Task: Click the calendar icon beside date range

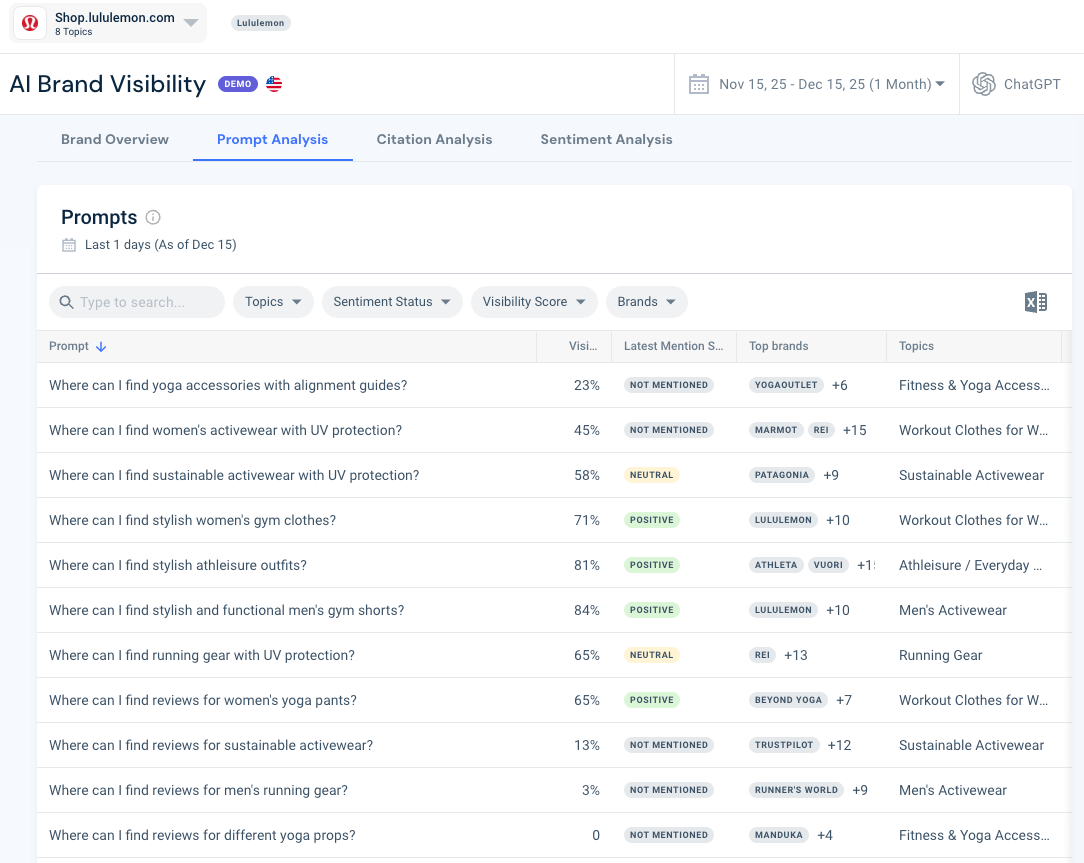Action: pos(699,84)
